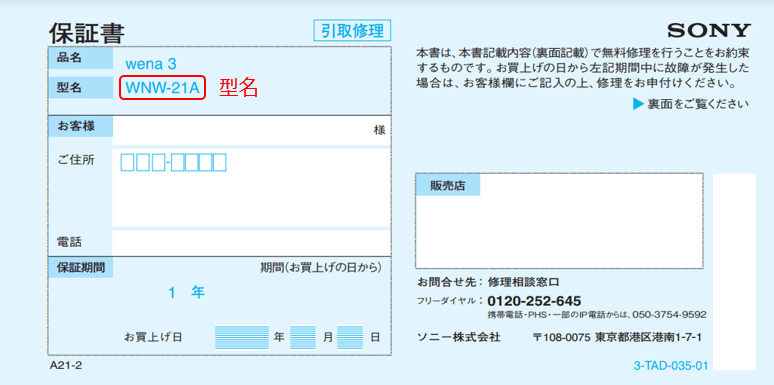Select the product name wena 3
This screenshot has height=385, width=774.
point(151,64)
